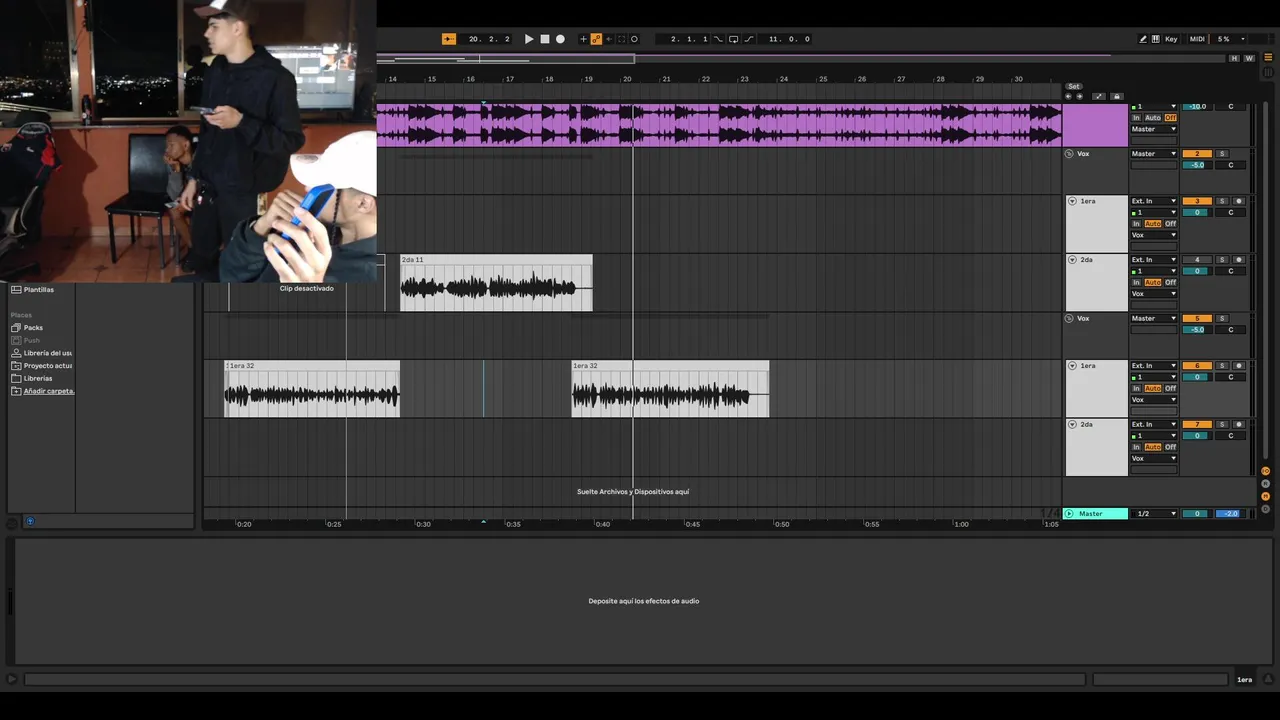Jump to the next locator arrow
This screenshot has width=1280, height=720.
coord(1079,96)
